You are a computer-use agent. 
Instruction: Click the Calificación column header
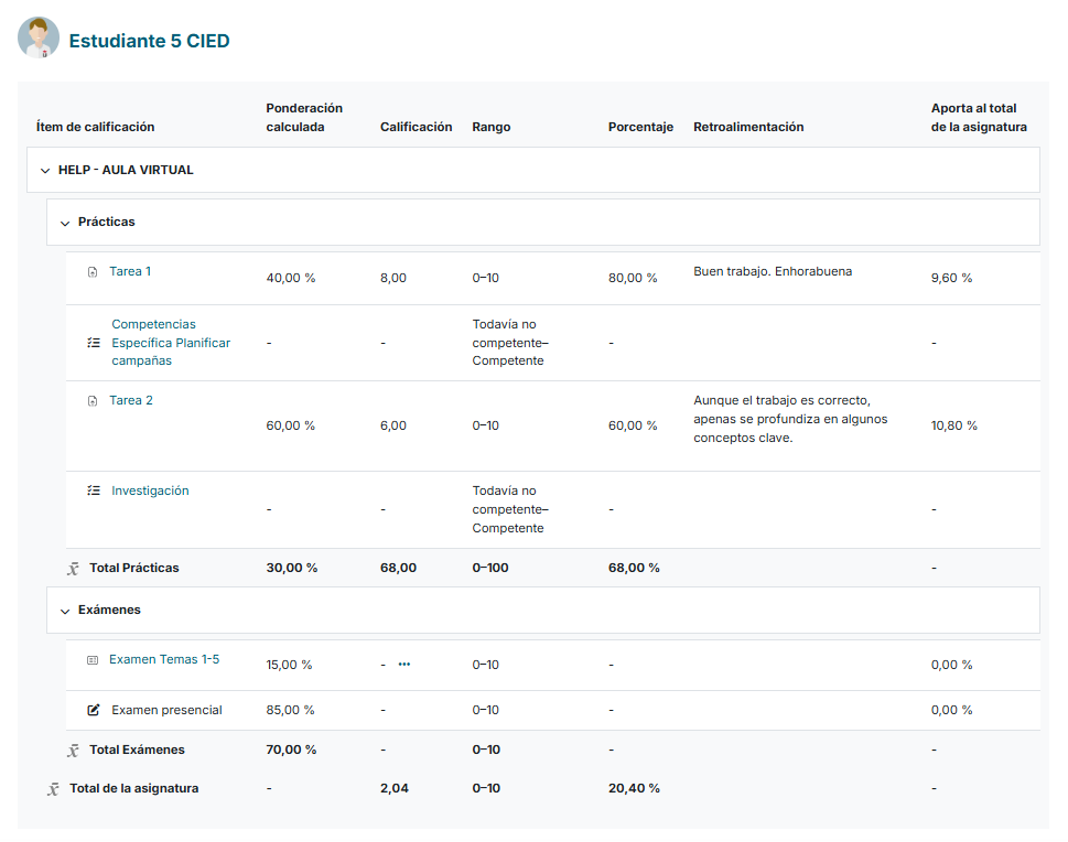(x=416, y=127)
